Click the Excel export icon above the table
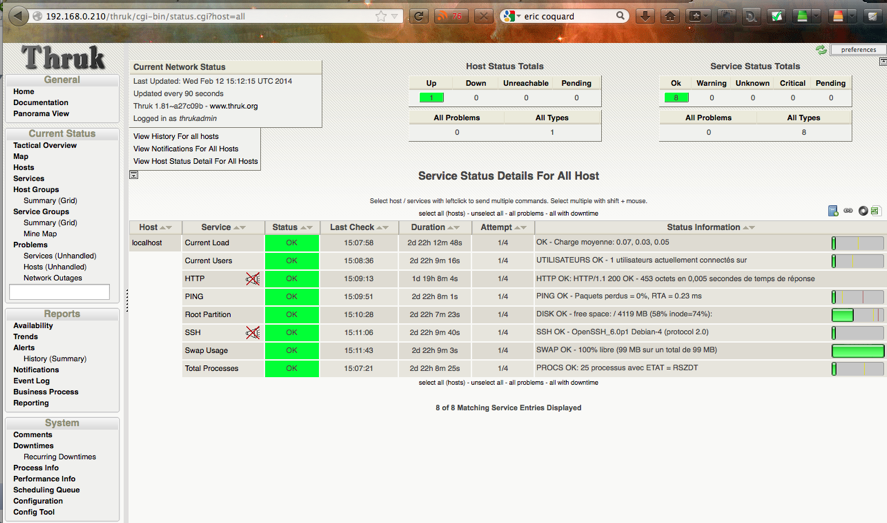 876,211
